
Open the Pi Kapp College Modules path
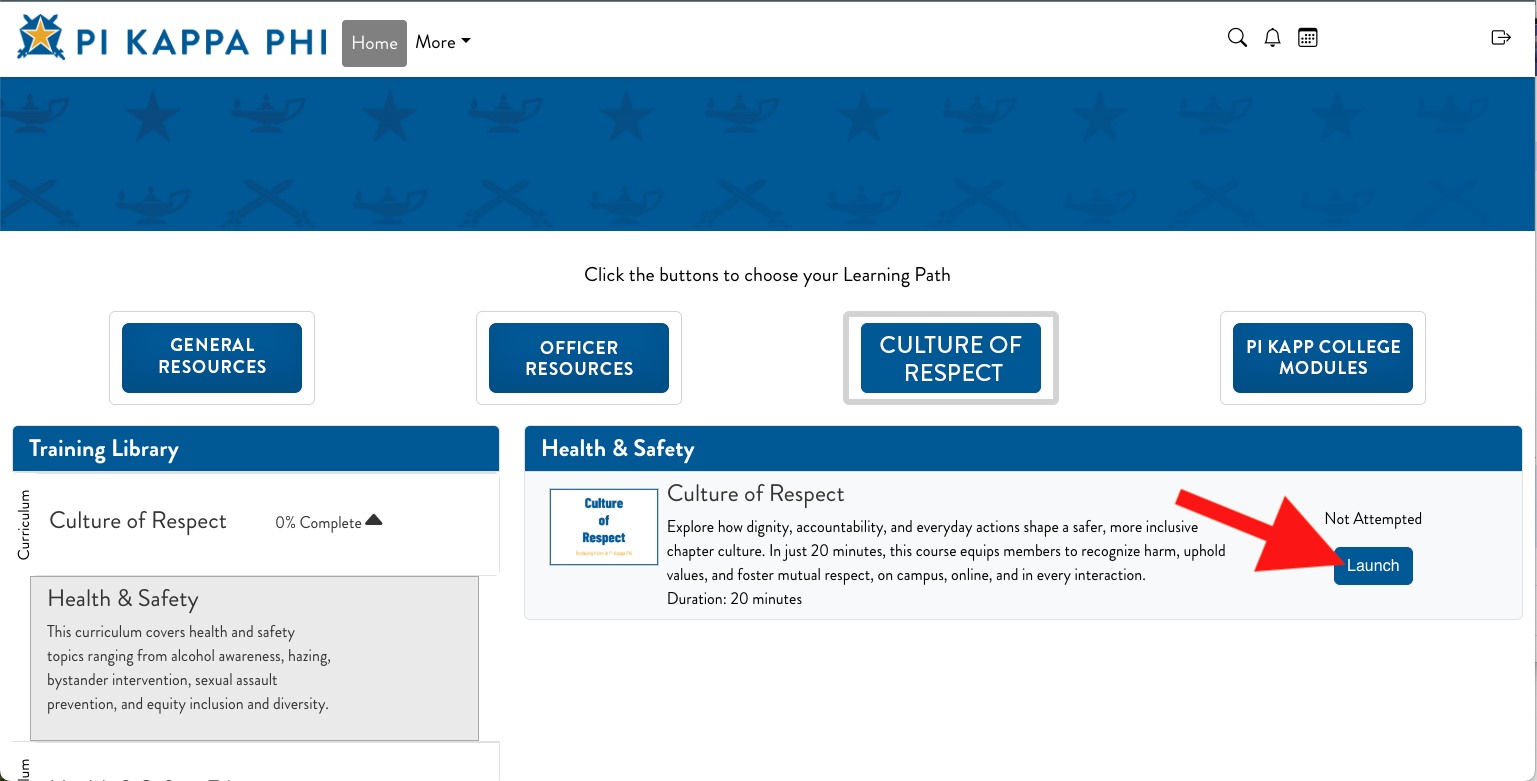click(x=1322, y=357)
